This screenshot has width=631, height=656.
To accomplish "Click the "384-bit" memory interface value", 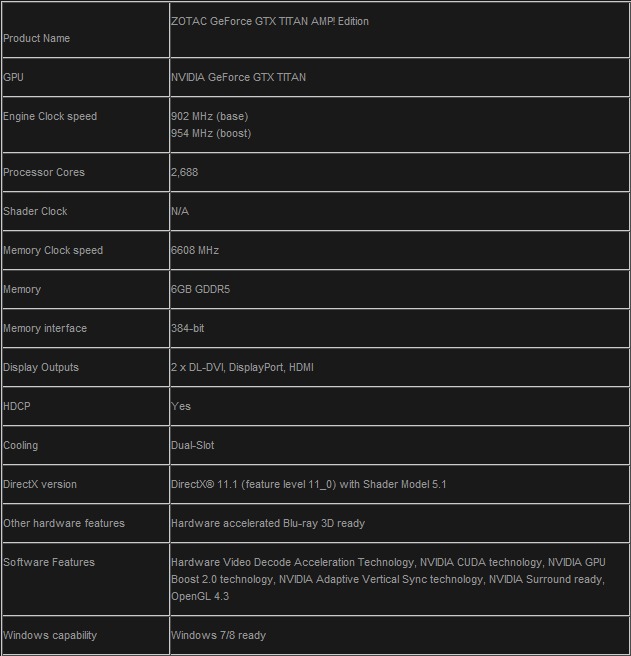I will (x=187, y=328).
